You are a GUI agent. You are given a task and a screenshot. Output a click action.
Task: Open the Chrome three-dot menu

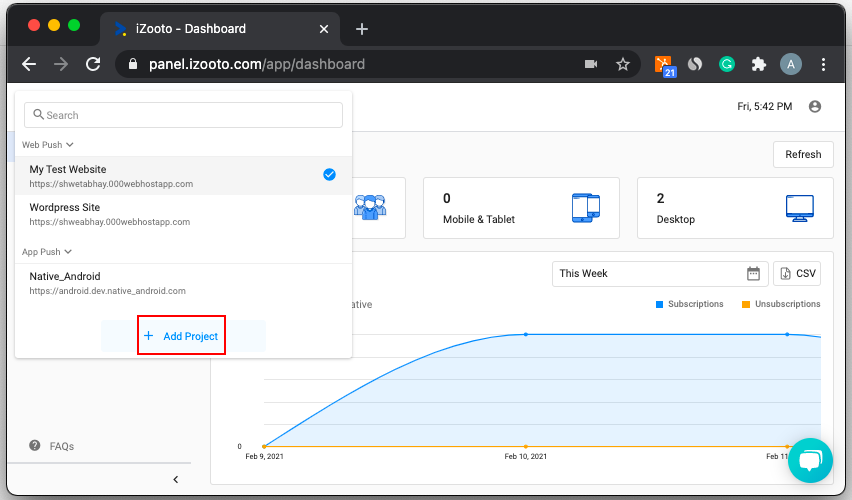coord(823,64)
